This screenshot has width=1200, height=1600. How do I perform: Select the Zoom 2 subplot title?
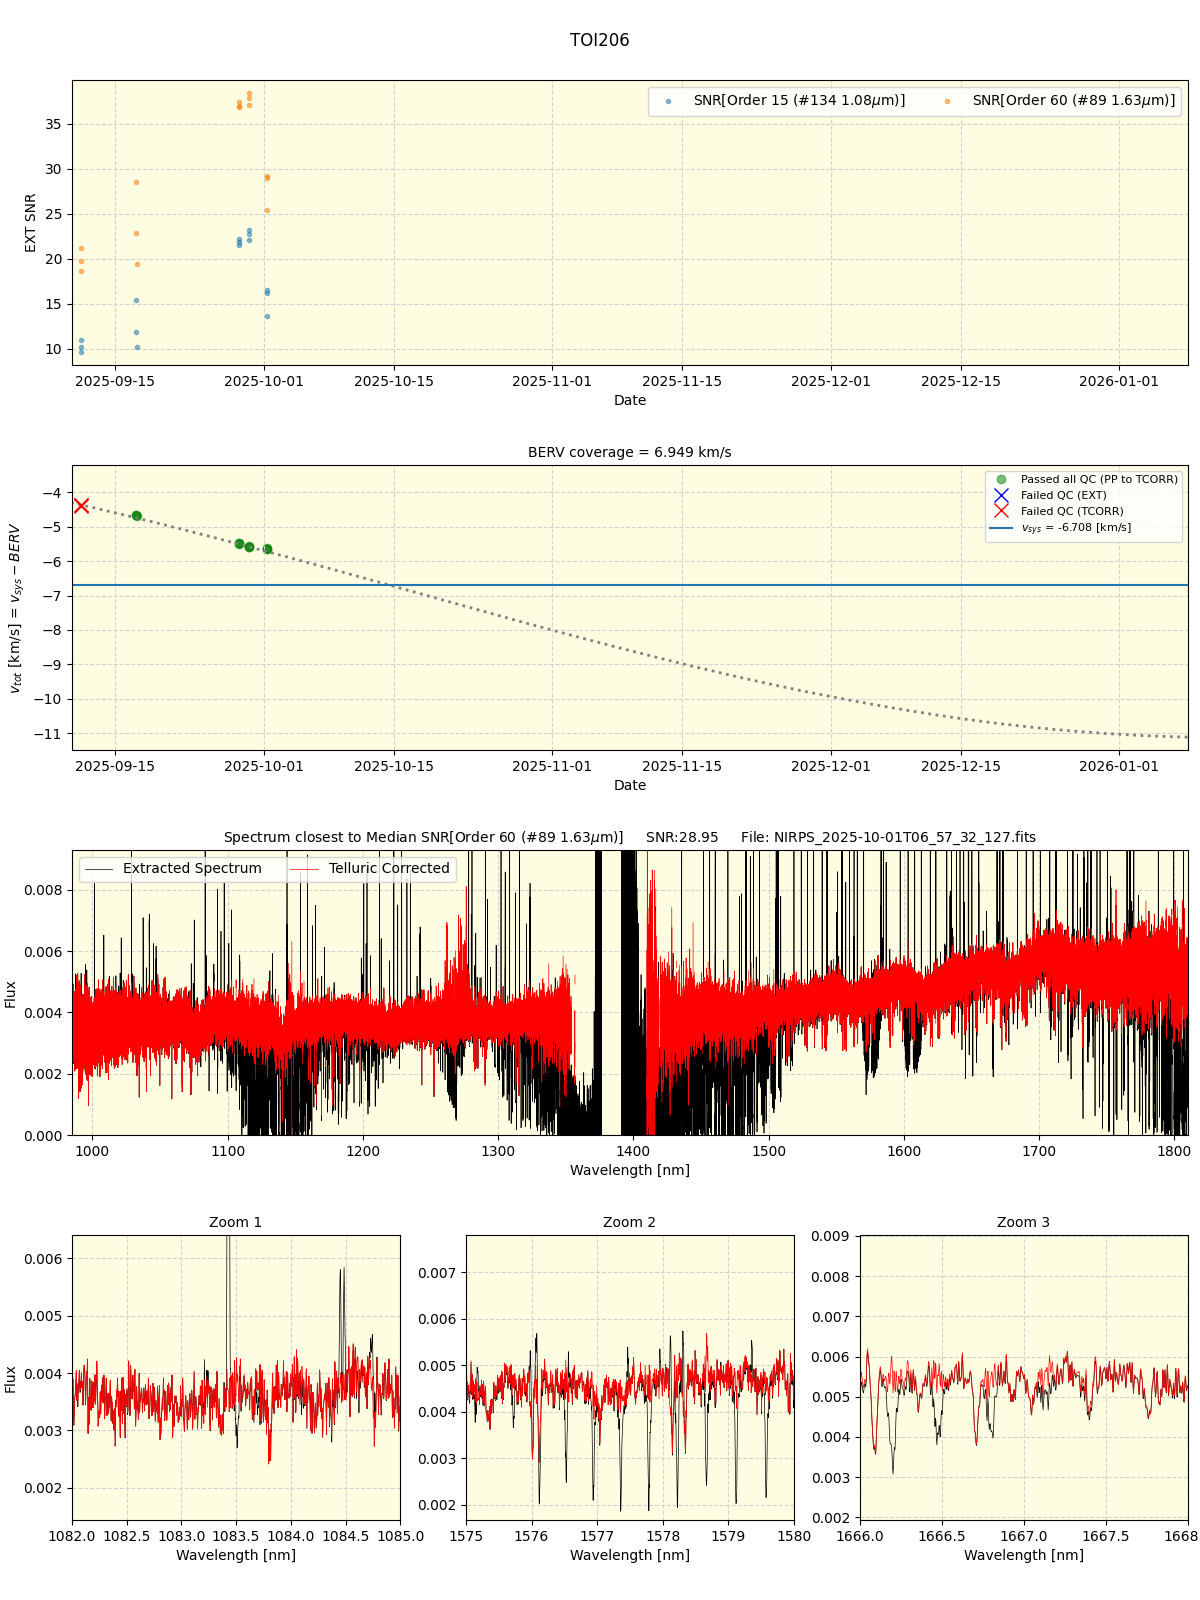pyautogui.click(x=629, y=1223)
